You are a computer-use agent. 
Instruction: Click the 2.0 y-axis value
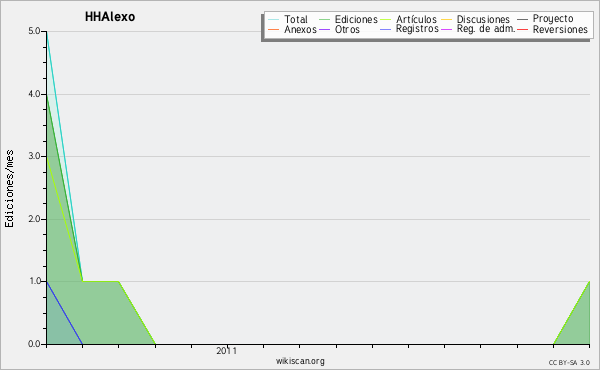tap(34, 219)
